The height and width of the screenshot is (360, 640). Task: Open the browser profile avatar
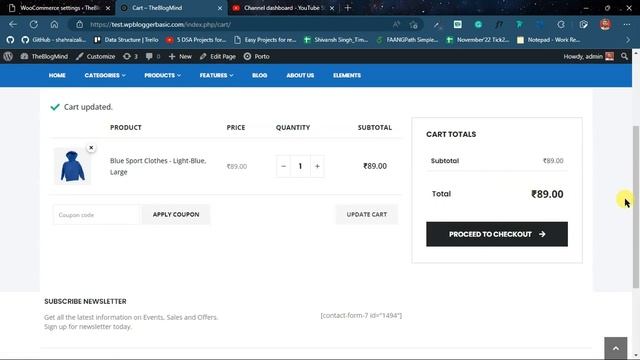(x=605, y=24)
